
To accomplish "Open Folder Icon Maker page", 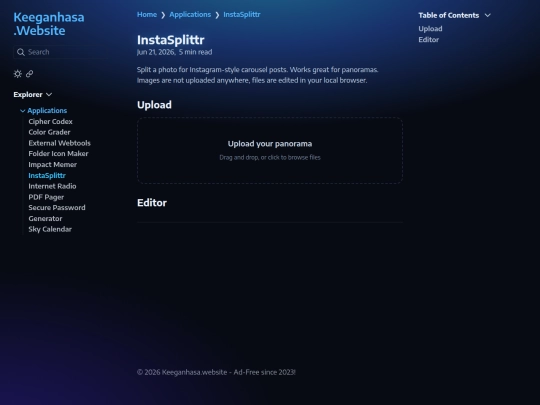I will tap(59, 154).
